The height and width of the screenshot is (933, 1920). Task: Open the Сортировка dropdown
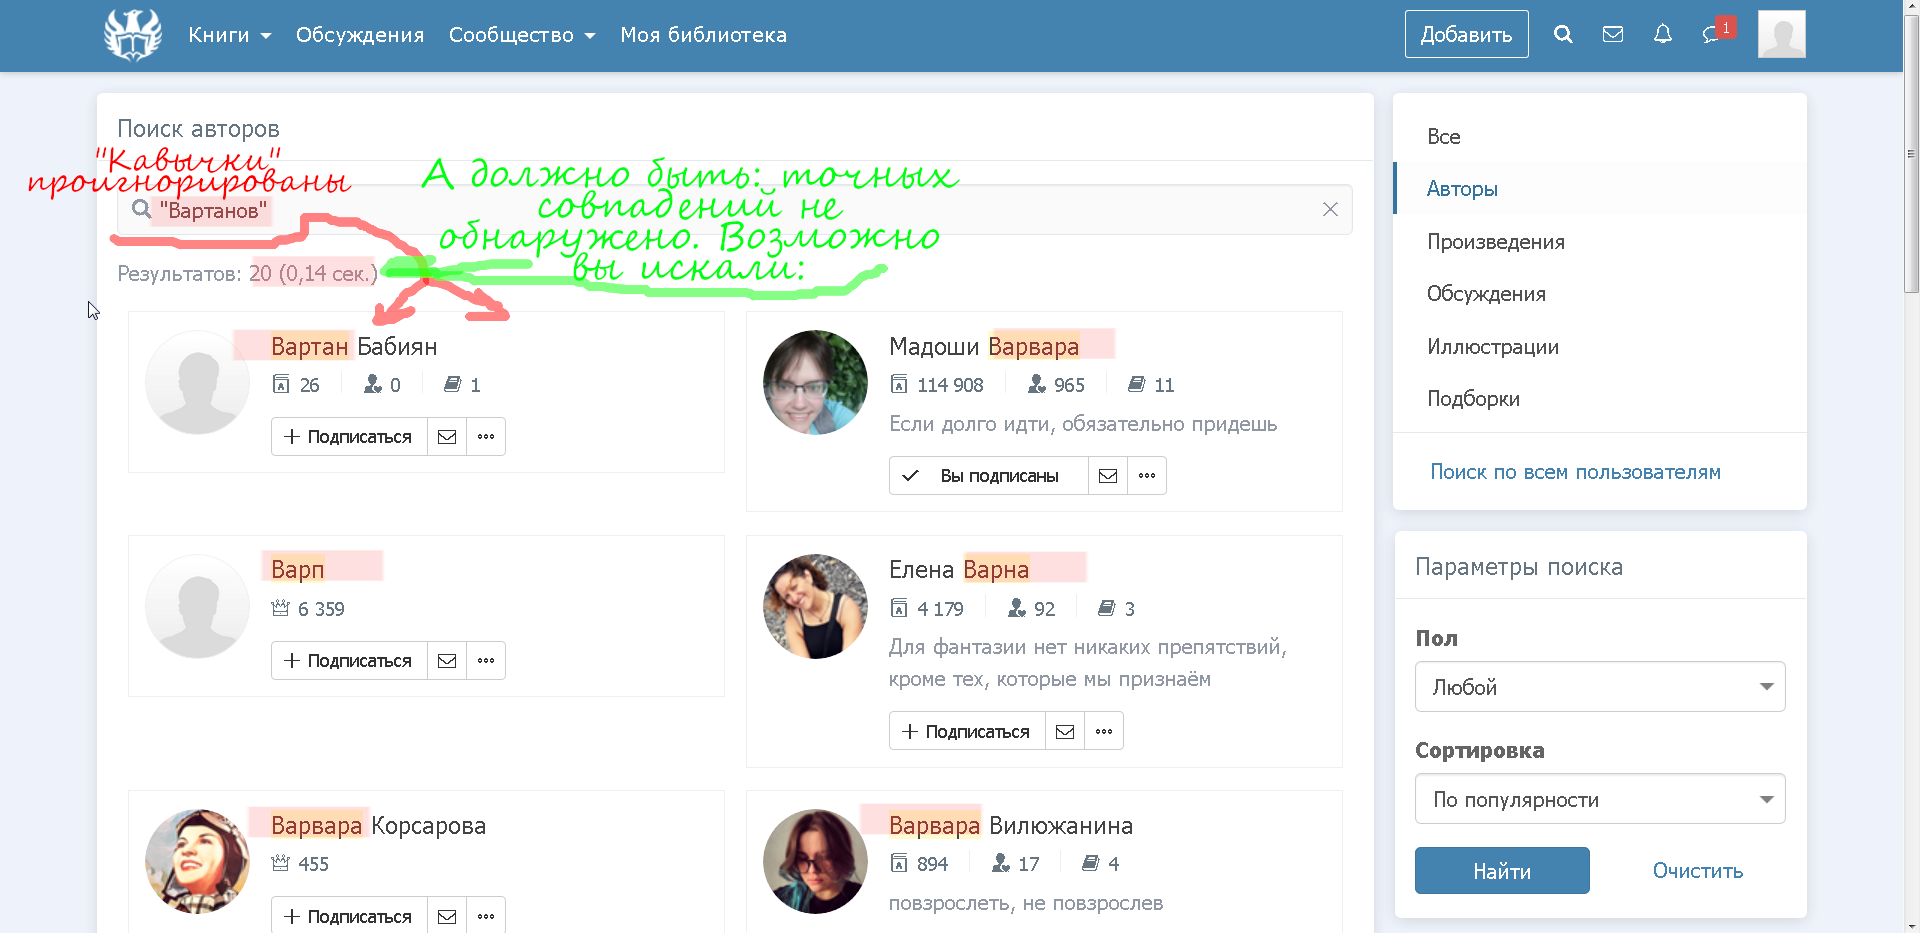coord(1599,799)
